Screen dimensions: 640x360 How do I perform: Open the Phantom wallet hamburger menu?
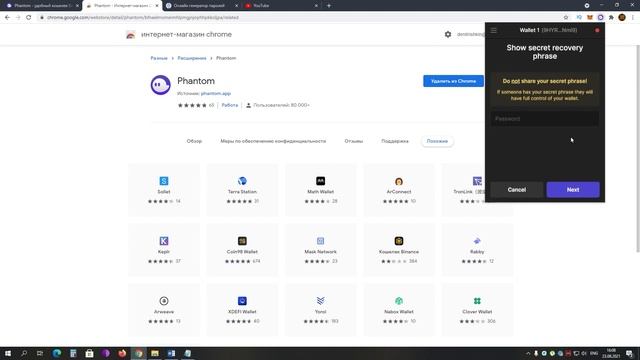[x=493, y=30]
